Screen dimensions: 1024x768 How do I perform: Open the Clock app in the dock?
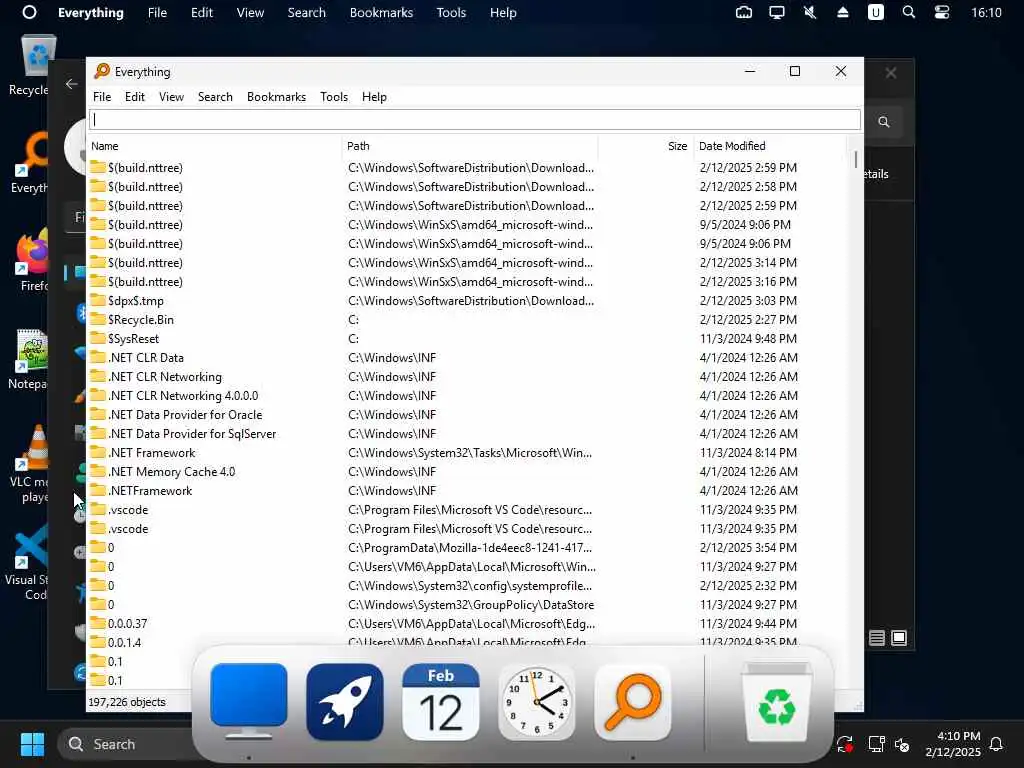coord(536,702)
